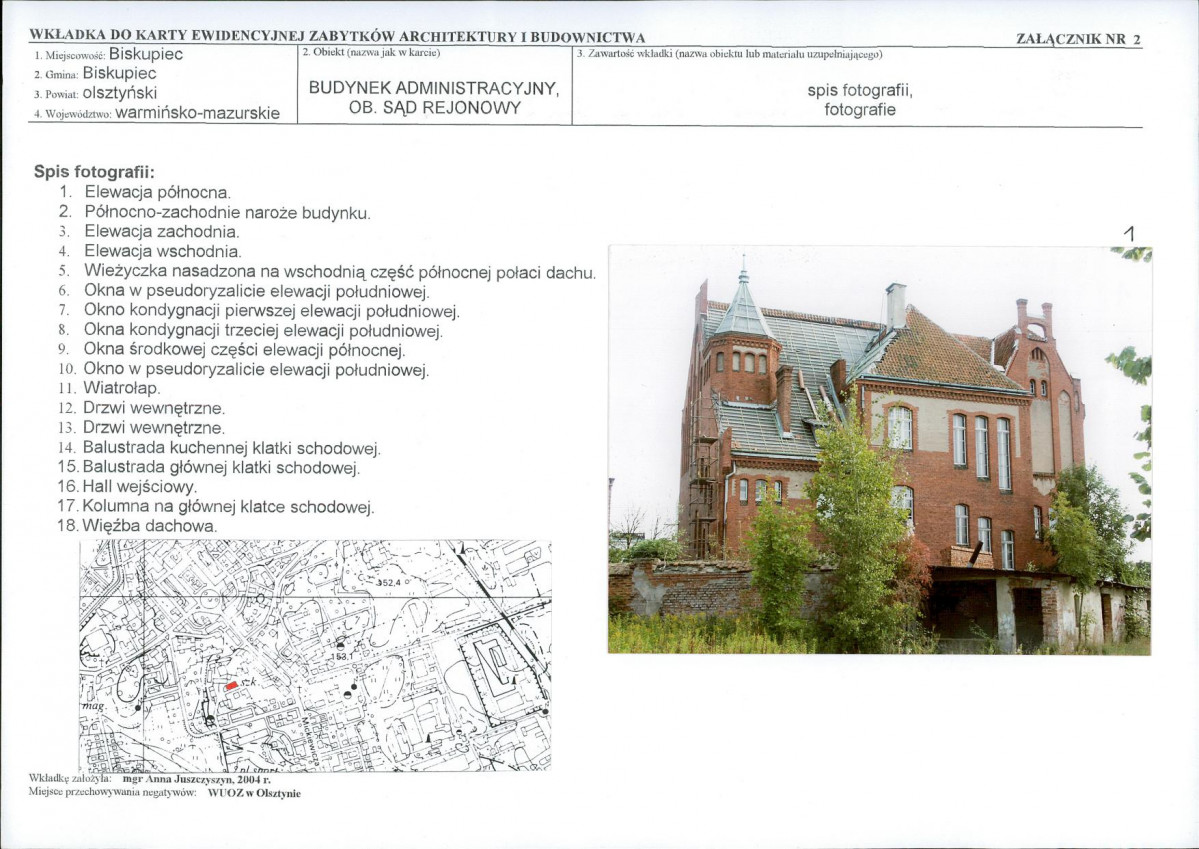The height and width of the screenshot is (849, 1199).
Task: Click 'Kolumna na głównej klatce schodowej.'
Action: pyautogui.click(x=228, y=507)
